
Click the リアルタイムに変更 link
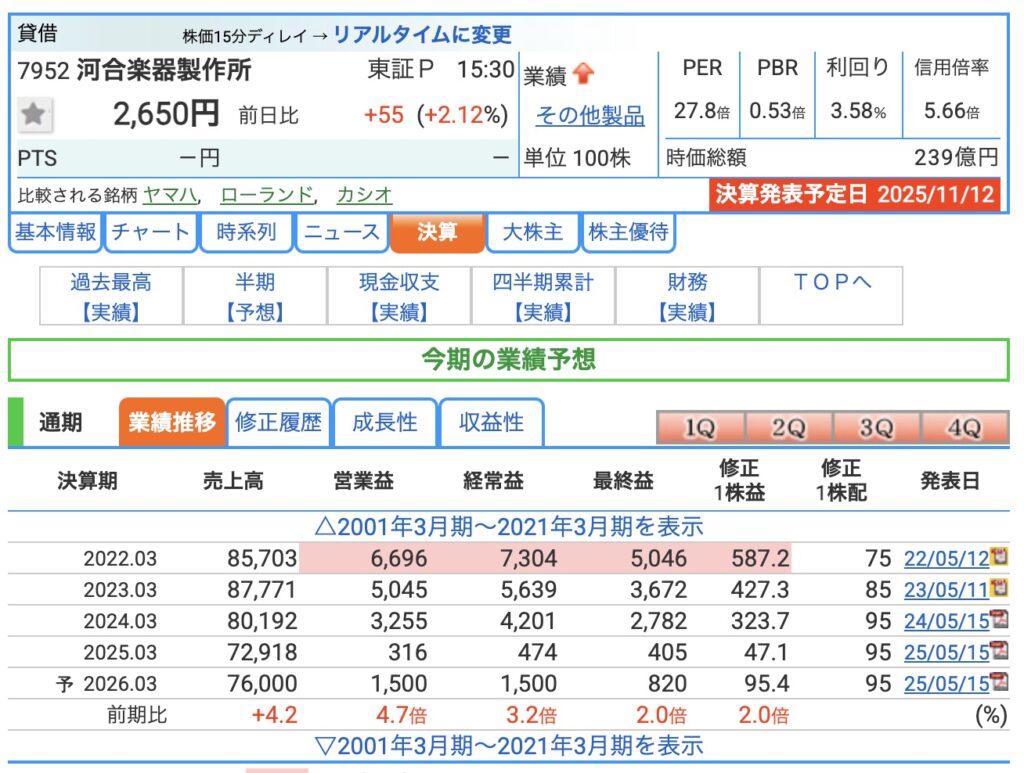pyautogui.click(x=422, y=35)
